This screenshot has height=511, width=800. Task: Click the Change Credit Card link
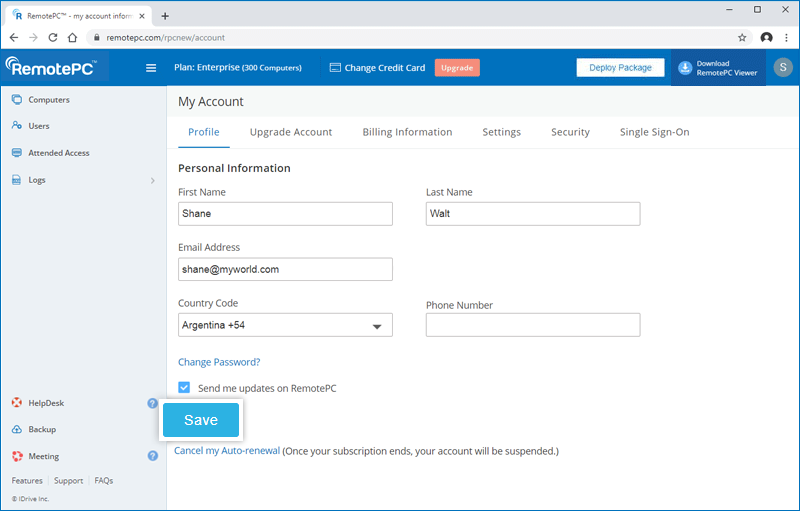tap(377, 68)
